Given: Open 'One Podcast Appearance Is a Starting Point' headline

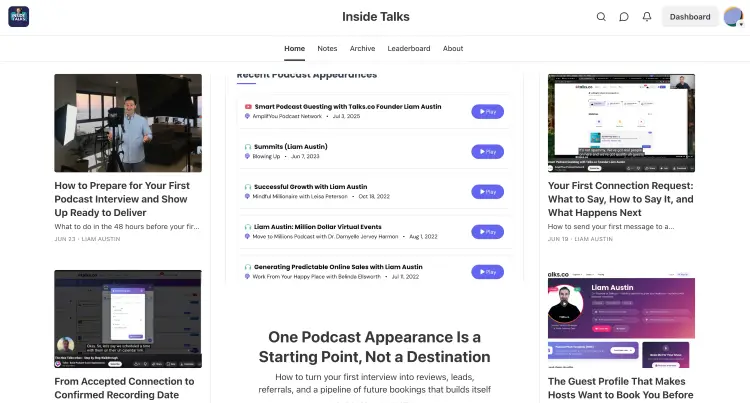Looking at the screenshot, I should tap(375, 347).
